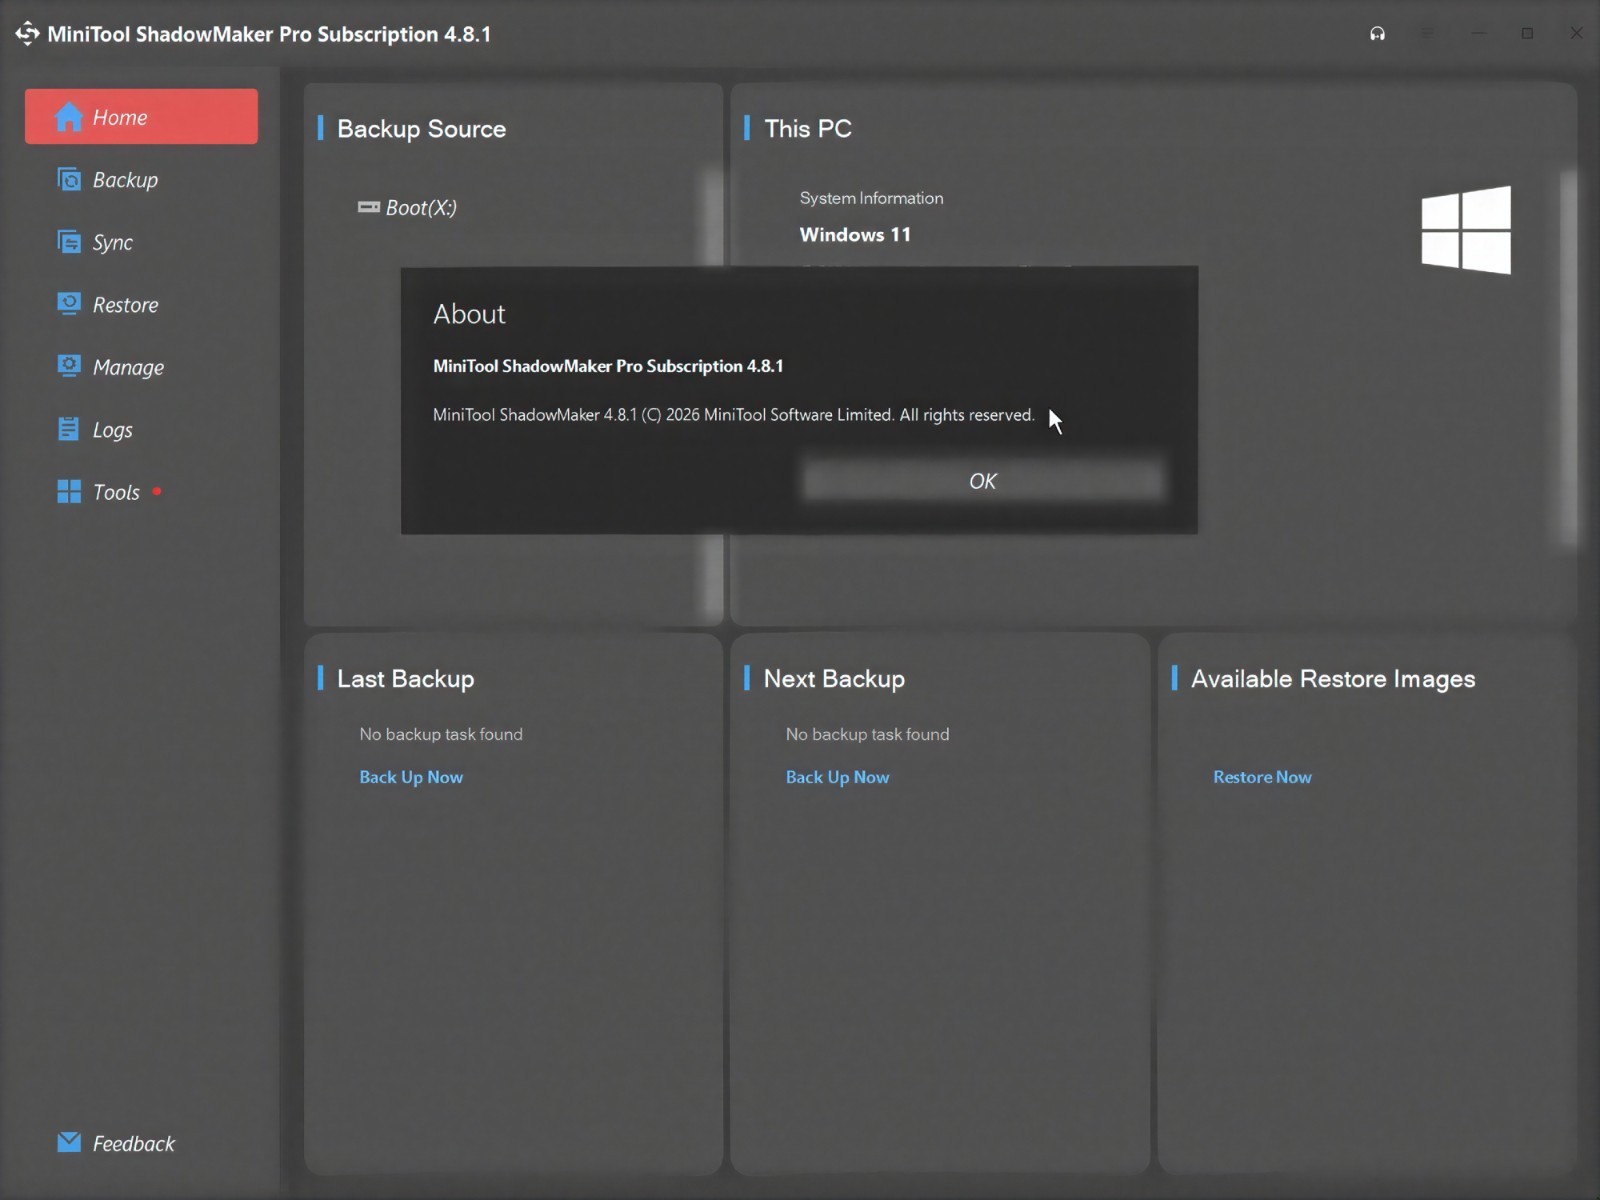Select the Boot(X:) source text
This screenshot has height=1200, width=1600.
421,208
